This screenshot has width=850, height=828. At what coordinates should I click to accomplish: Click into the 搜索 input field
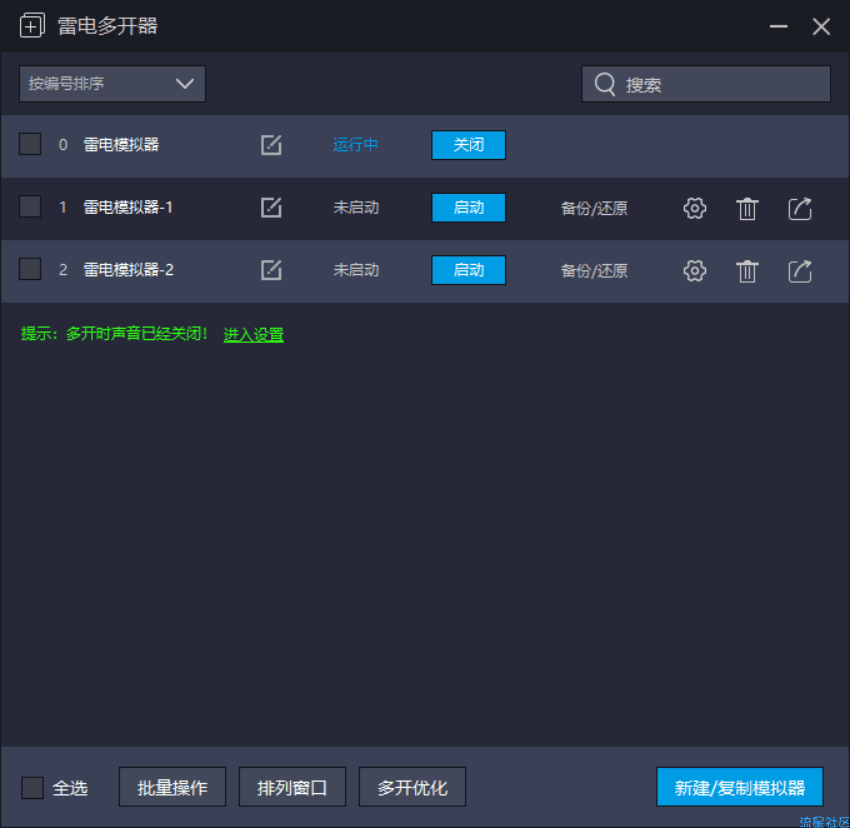coord(706,84)
